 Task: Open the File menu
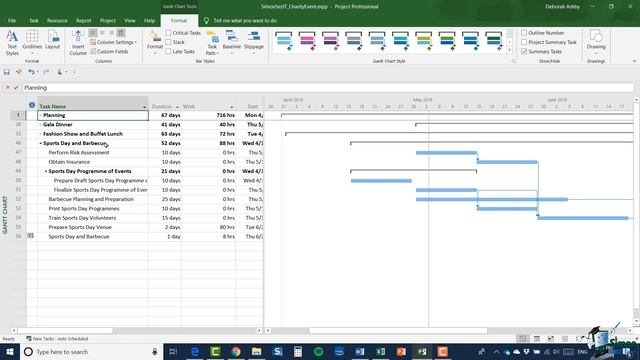tap(12, 20)
